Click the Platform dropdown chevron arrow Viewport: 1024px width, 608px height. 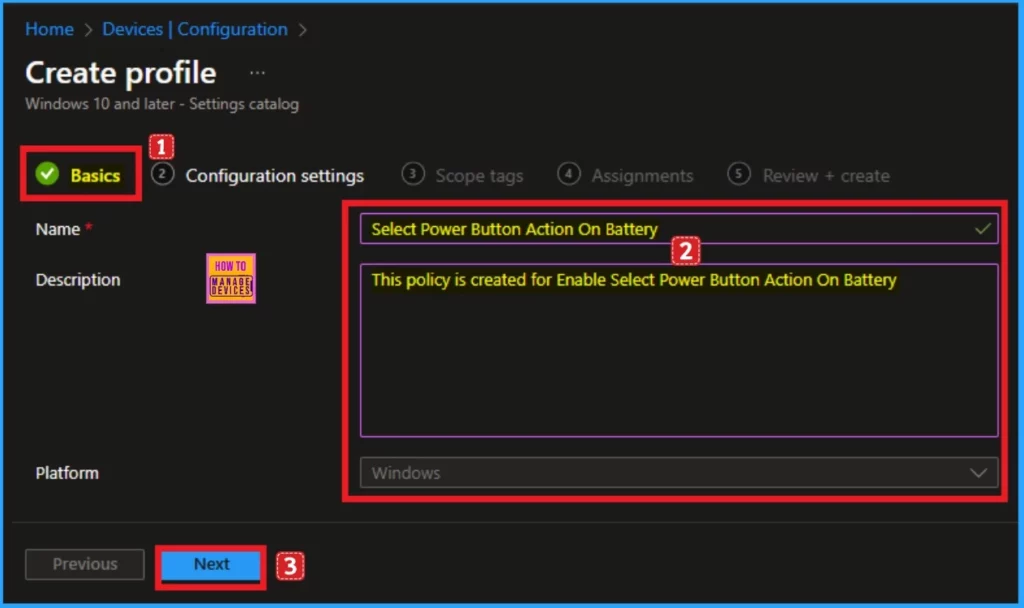[x=978, y=473]
